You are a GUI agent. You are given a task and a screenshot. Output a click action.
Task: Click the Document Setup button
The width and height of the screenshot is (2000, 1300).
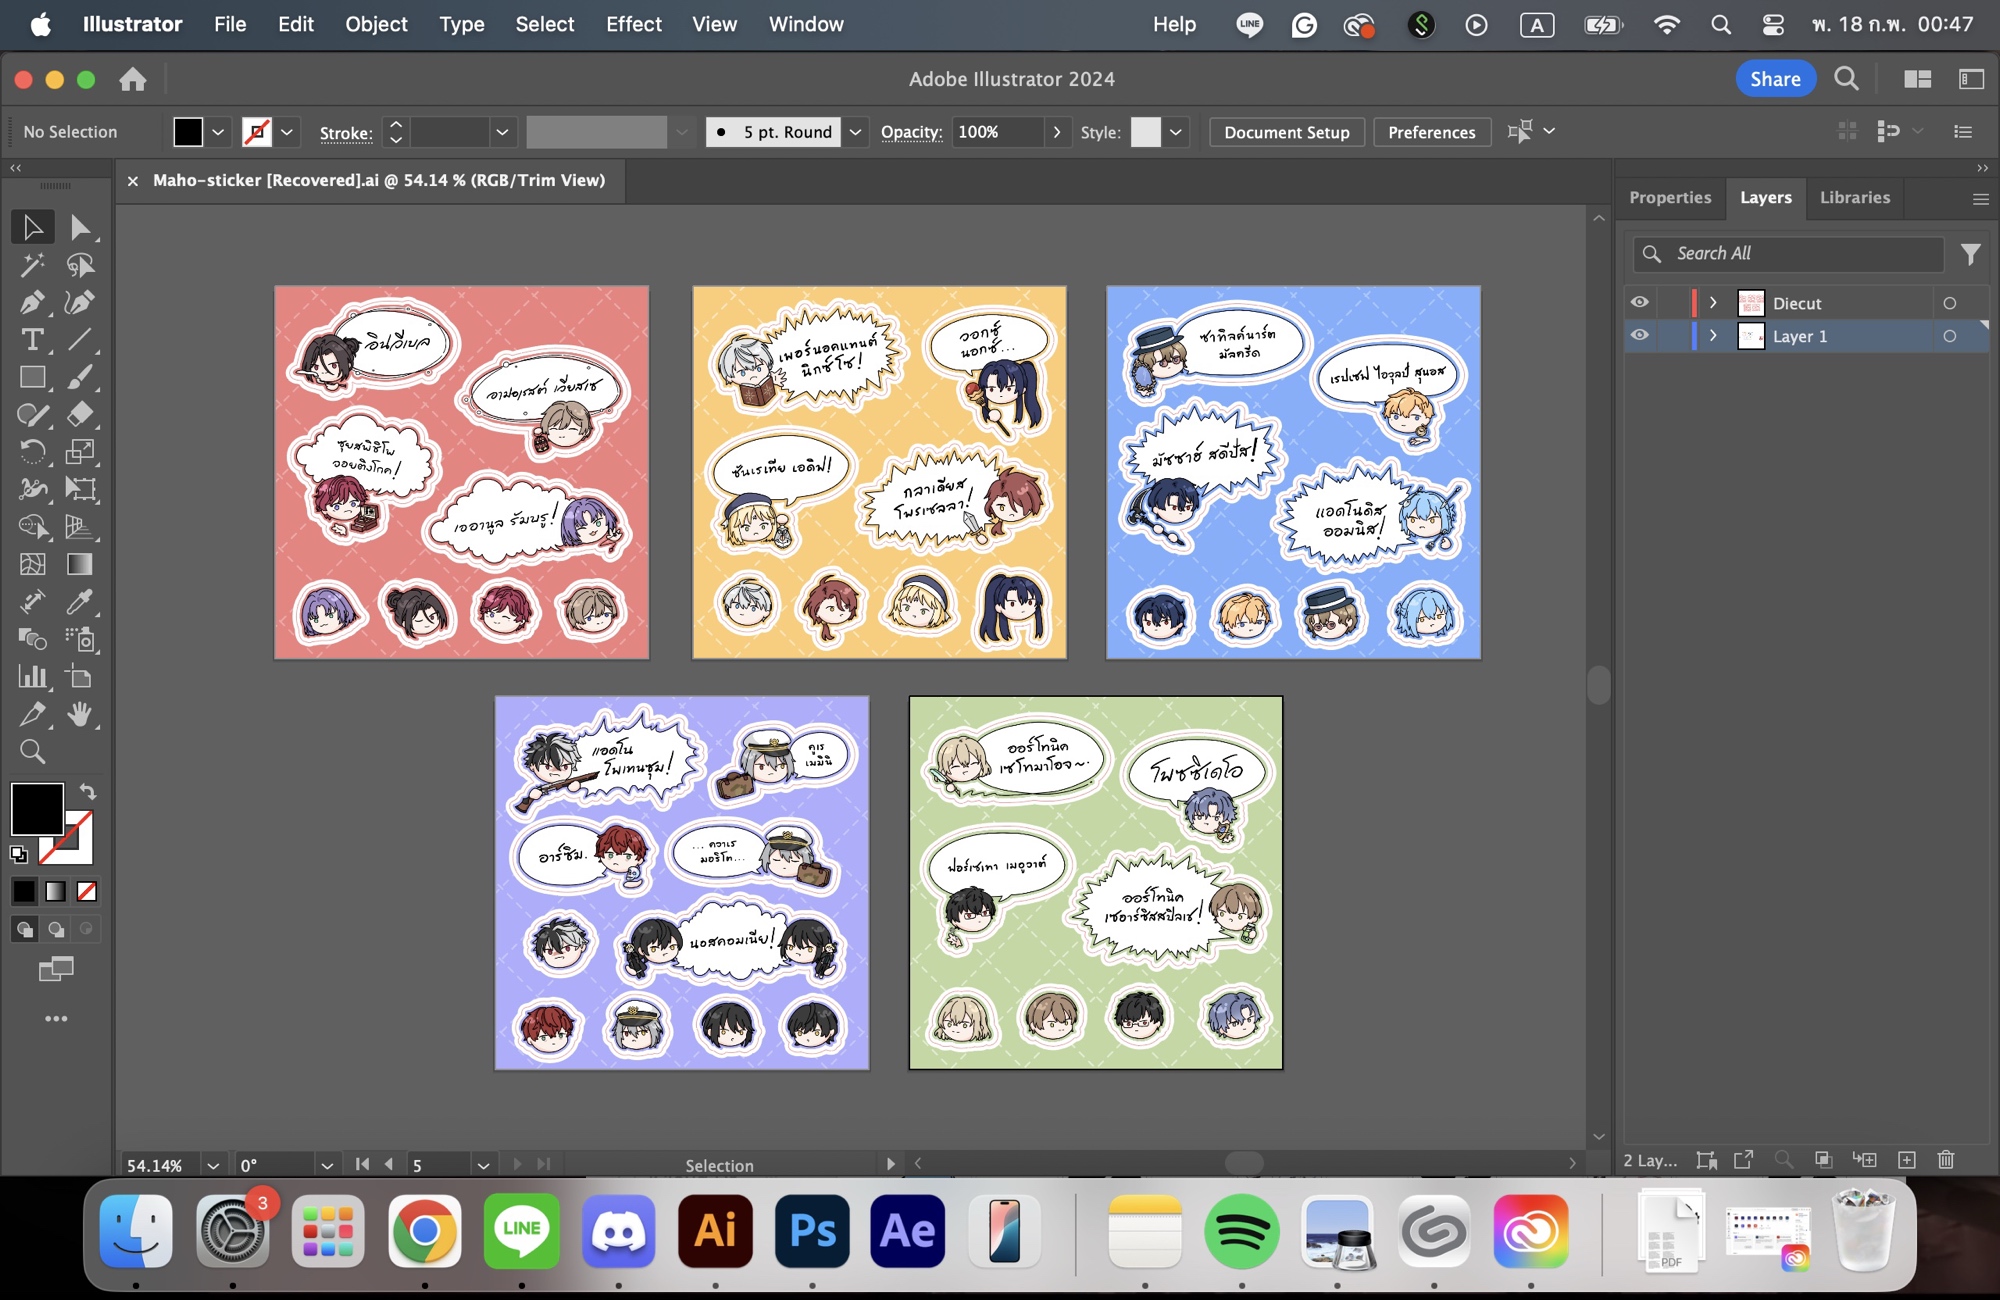click(1286, 132)
